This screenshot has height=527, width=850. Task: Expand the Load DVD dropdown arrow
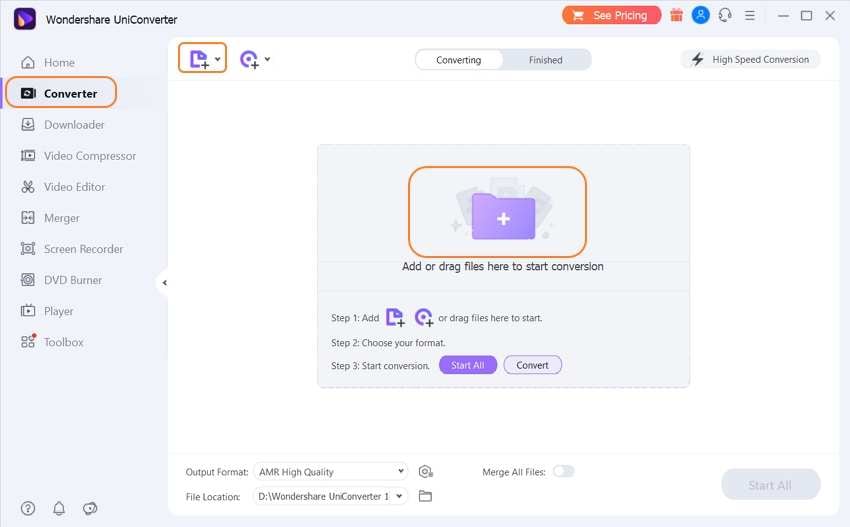pyautogui.click(x=267, y=59)
